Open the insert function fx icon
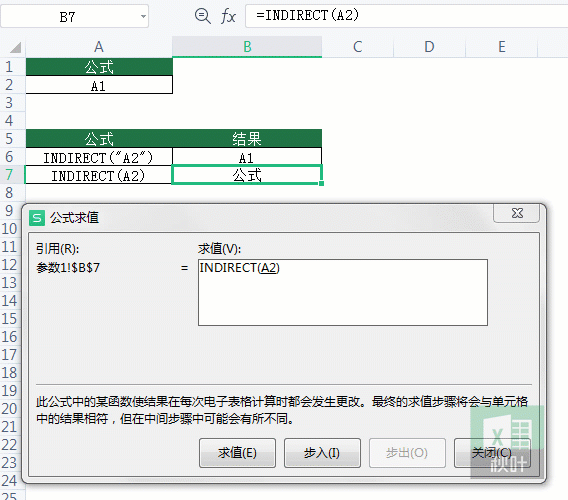The image size is (568, 500). point(228,16)
